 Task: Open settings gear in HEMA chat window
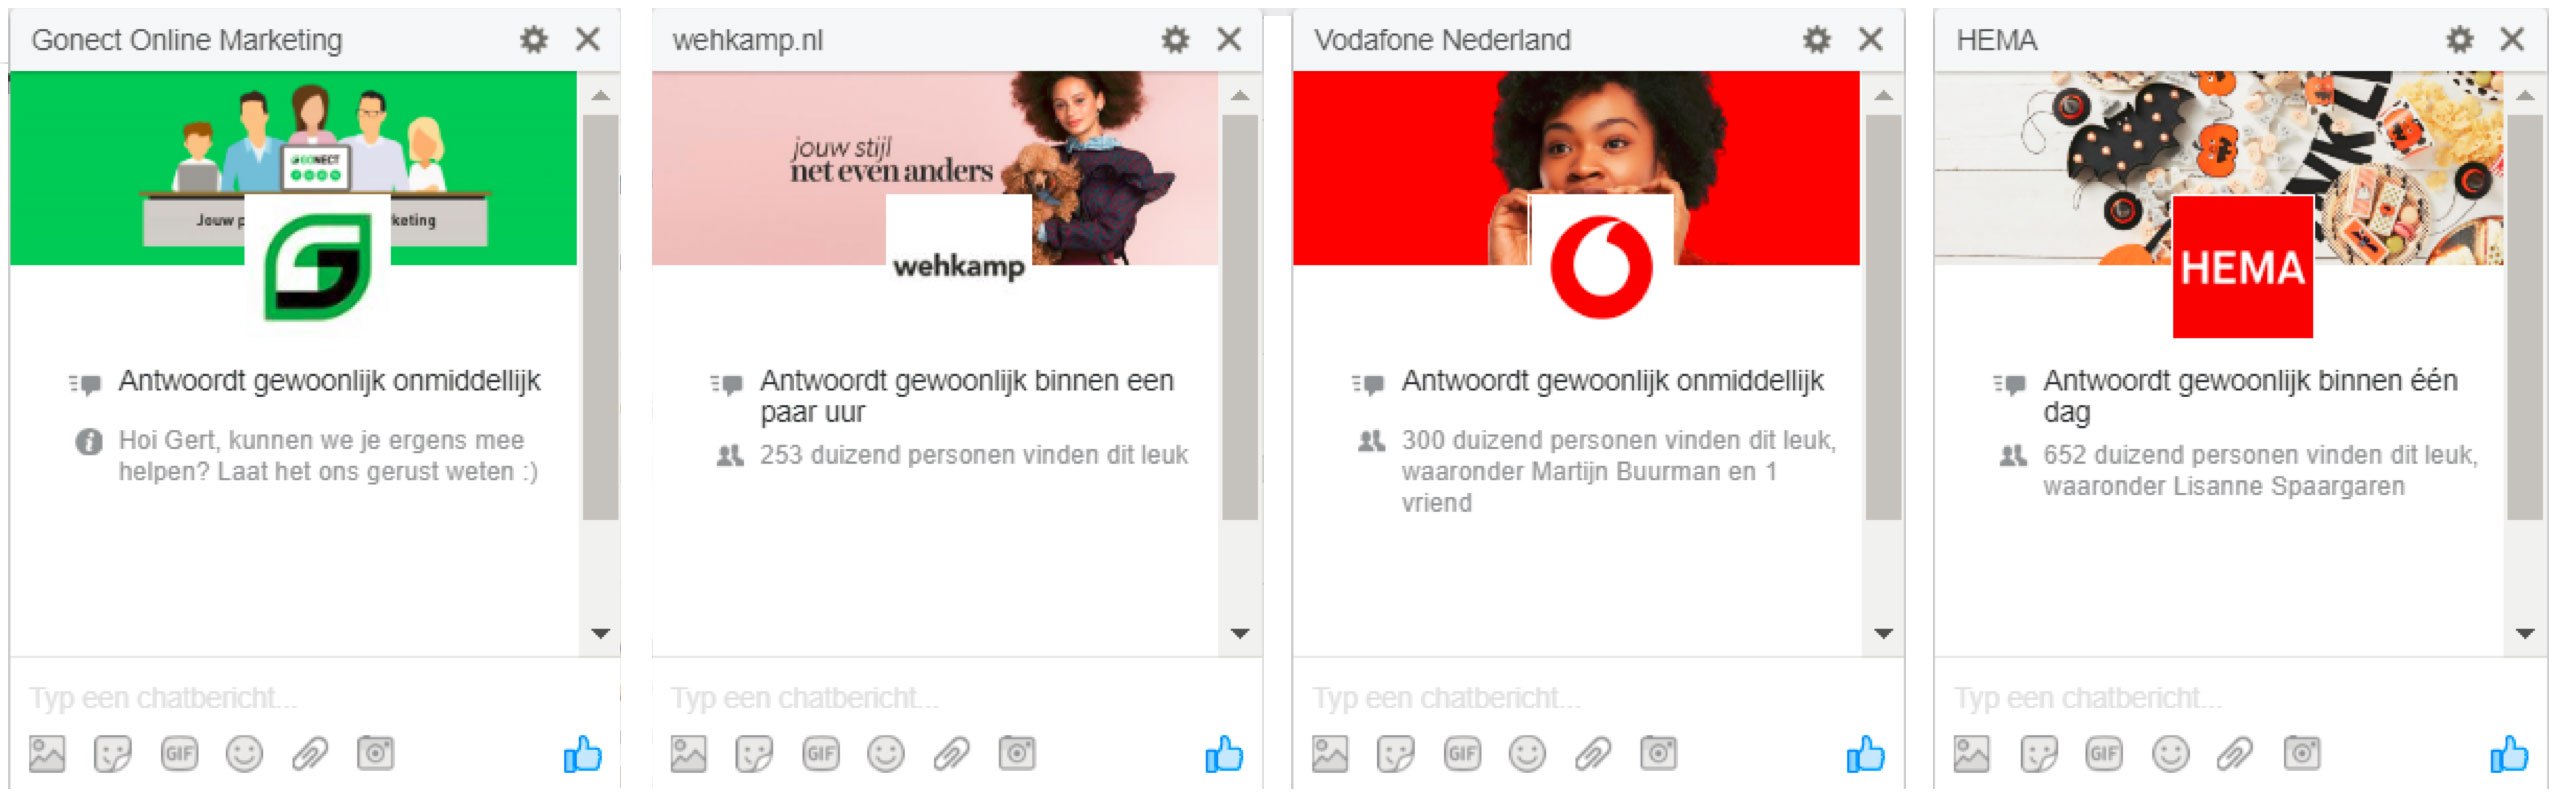(2459, 40)
